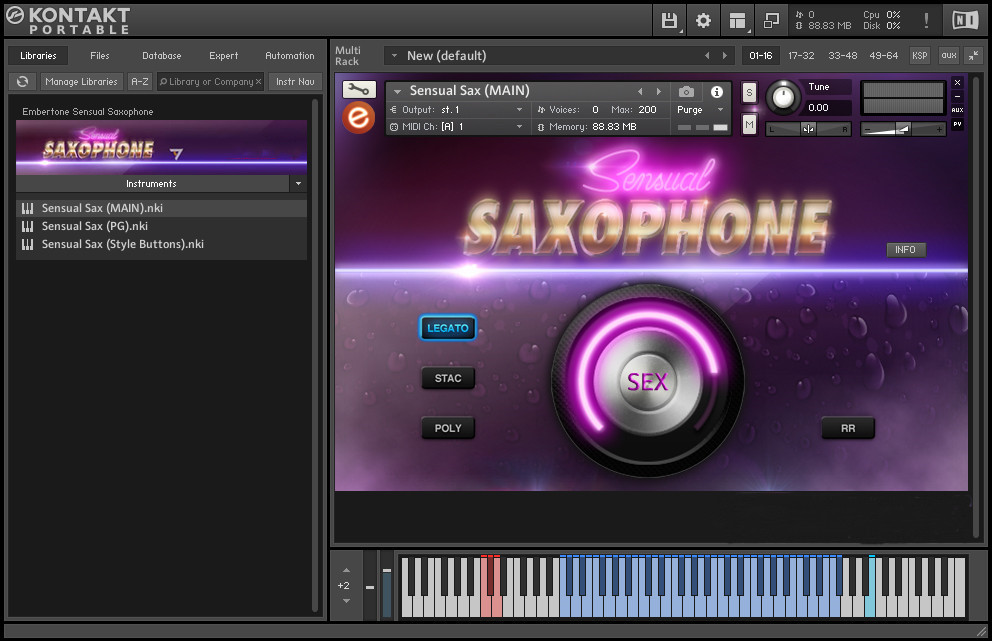This screenshot has width=992, height=641.
Task: Click the orange Embertone logo icon
Action: pyautogui.click(x=359, y=118)
